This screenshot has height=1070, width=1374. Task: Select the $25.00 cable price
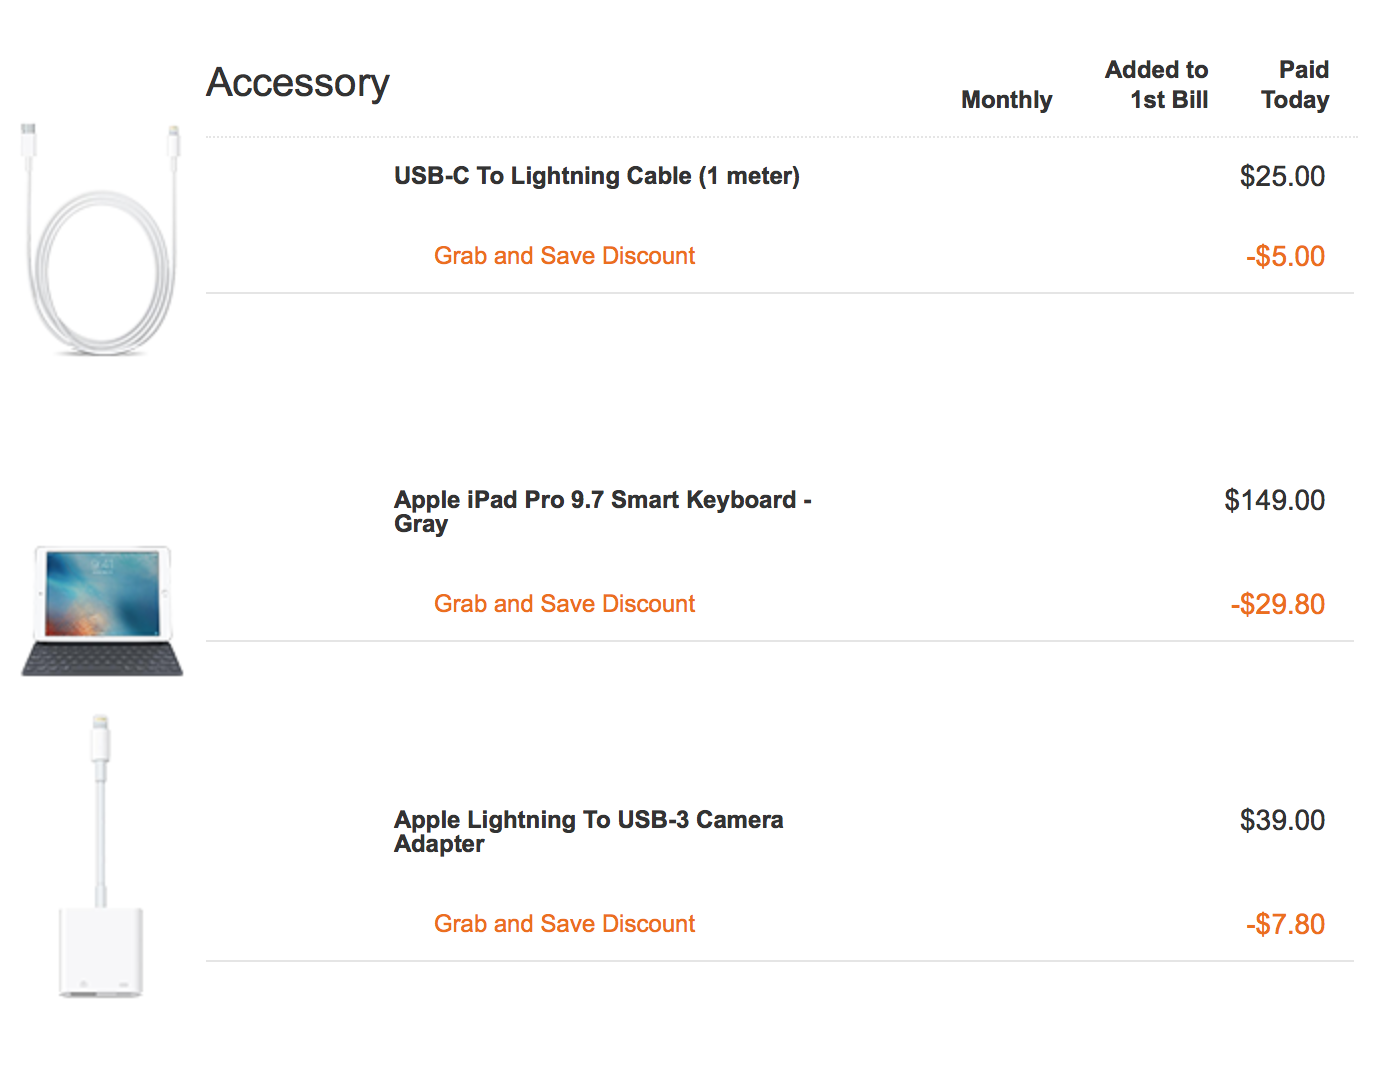click(1282, 176)
